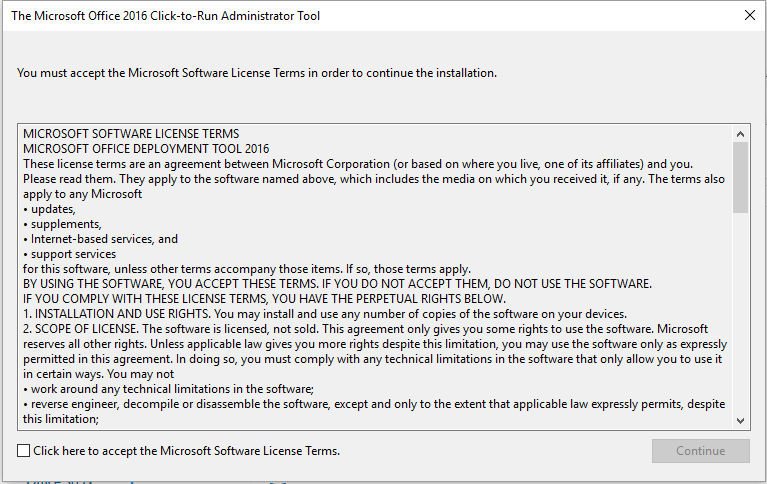Image resolution: width=767 pixels, height=484 pixels.
Task: Close the Click-to-Run Administrator Tool dialog
Action: (x=749, y=15)
